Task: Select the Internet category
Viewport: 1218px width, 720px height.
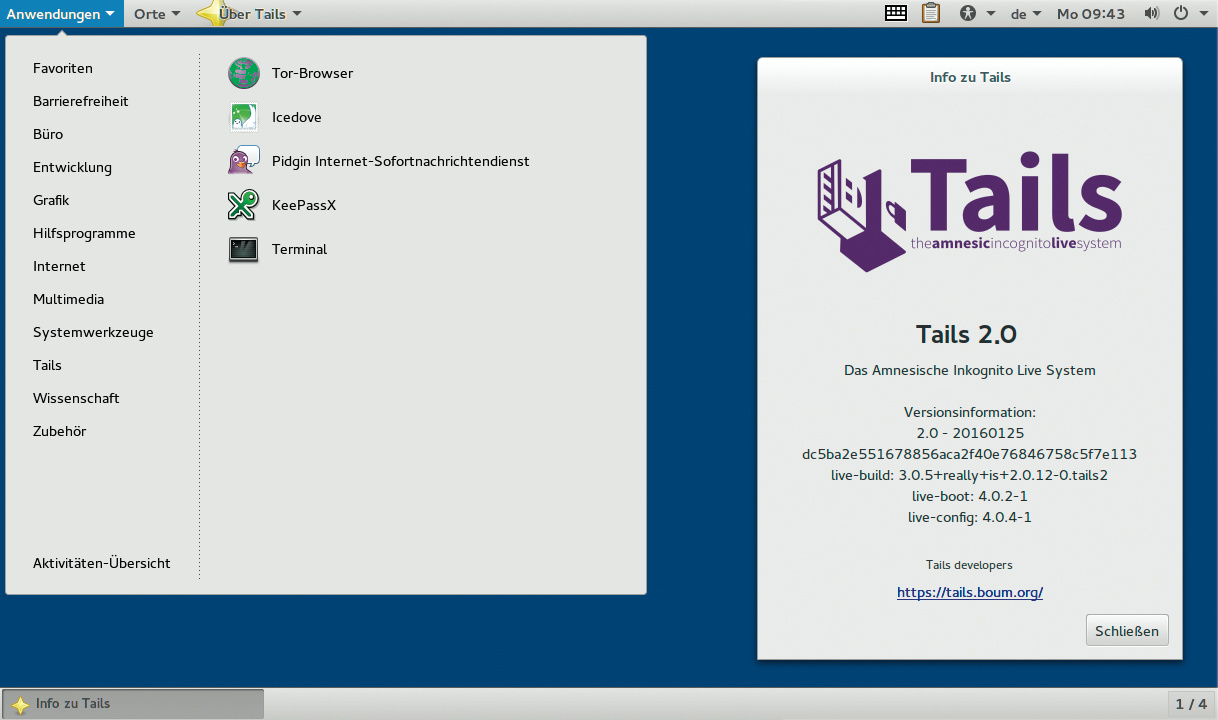Action: pyautogui.click(x=59, y=266)
